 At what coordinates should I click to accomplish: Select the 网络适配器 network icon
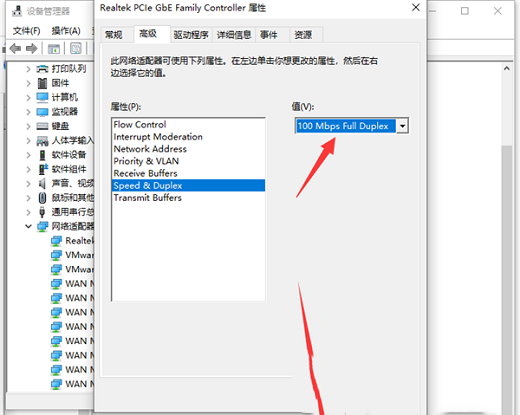point(42,226)
